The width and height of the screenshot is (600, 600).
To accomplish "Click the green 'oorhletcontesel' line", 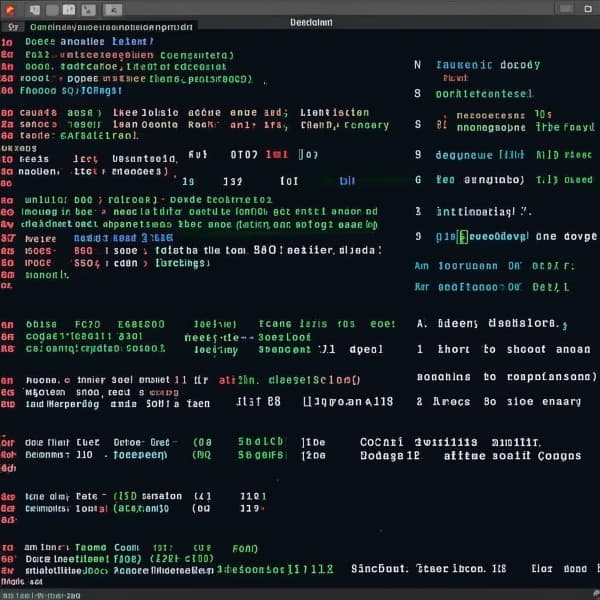I will tap(484, 94).
